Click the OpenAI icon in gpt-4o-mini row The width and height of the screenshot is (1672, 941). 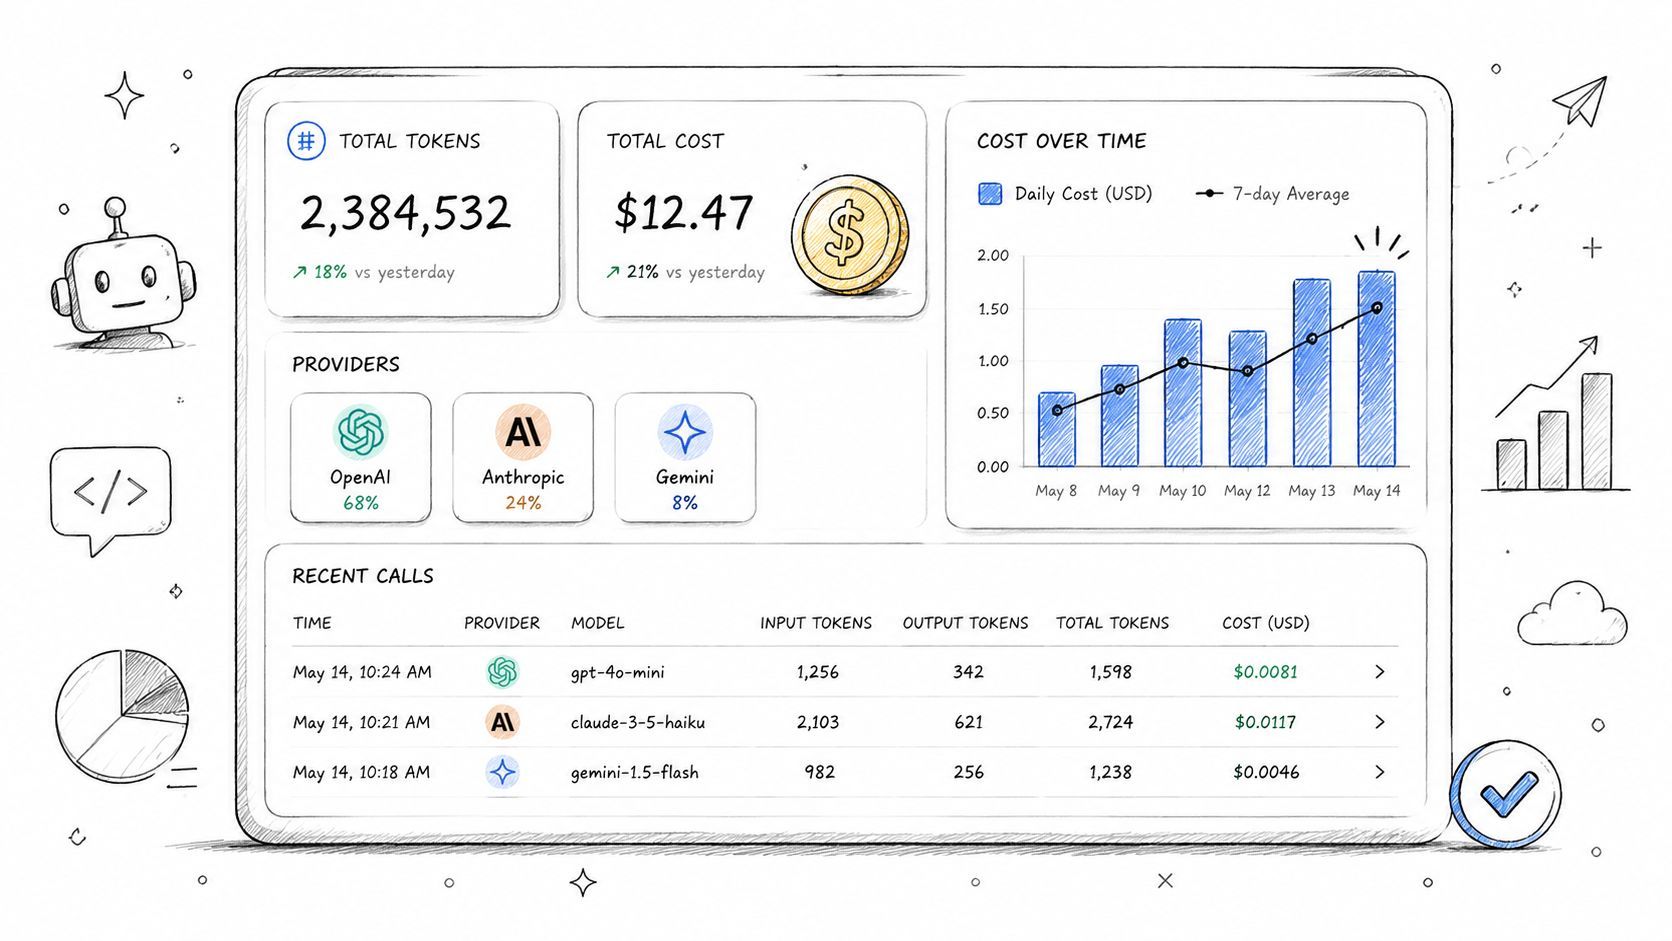502,672
